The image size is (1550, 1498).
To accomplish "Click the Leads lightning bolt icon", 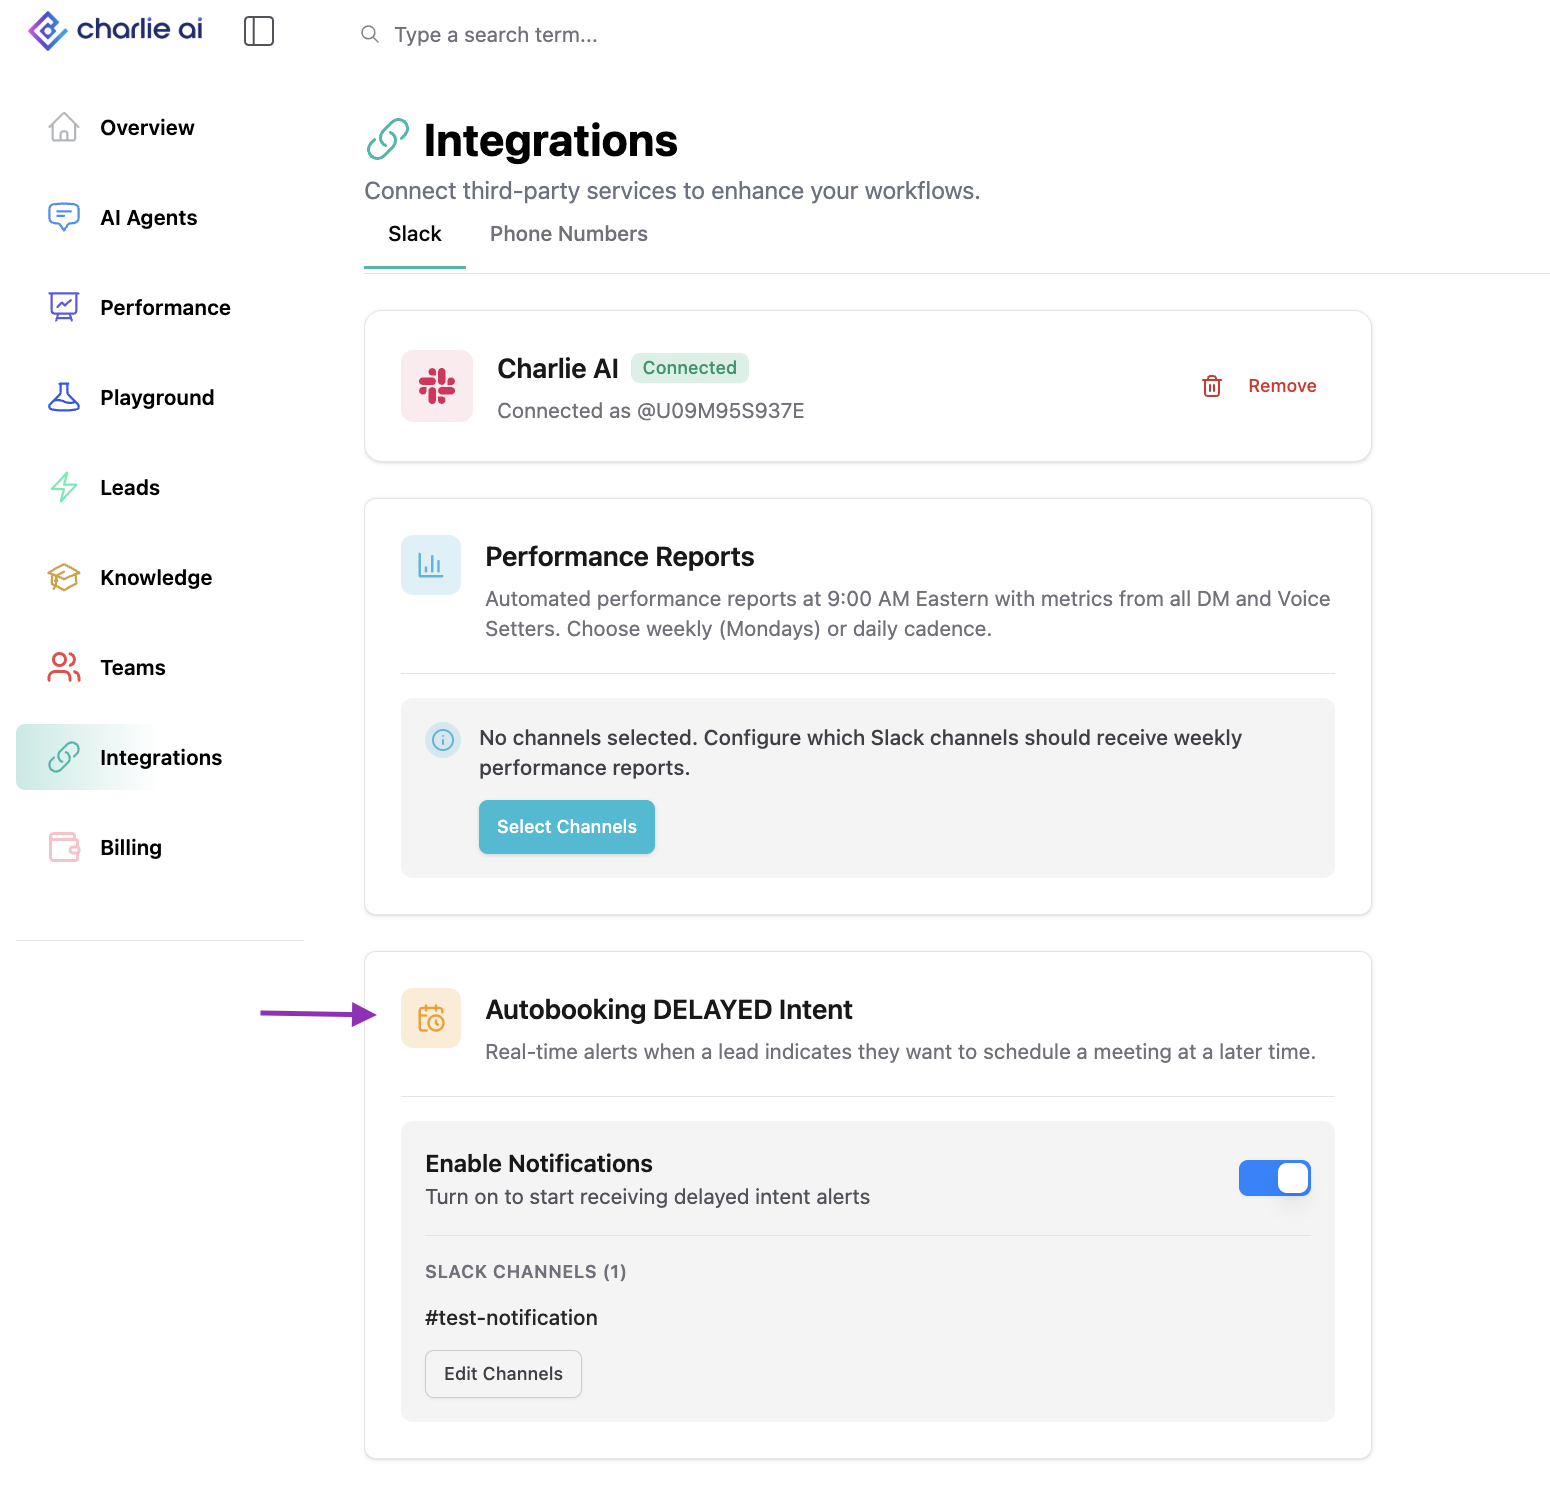I will (x=64, y=487).
